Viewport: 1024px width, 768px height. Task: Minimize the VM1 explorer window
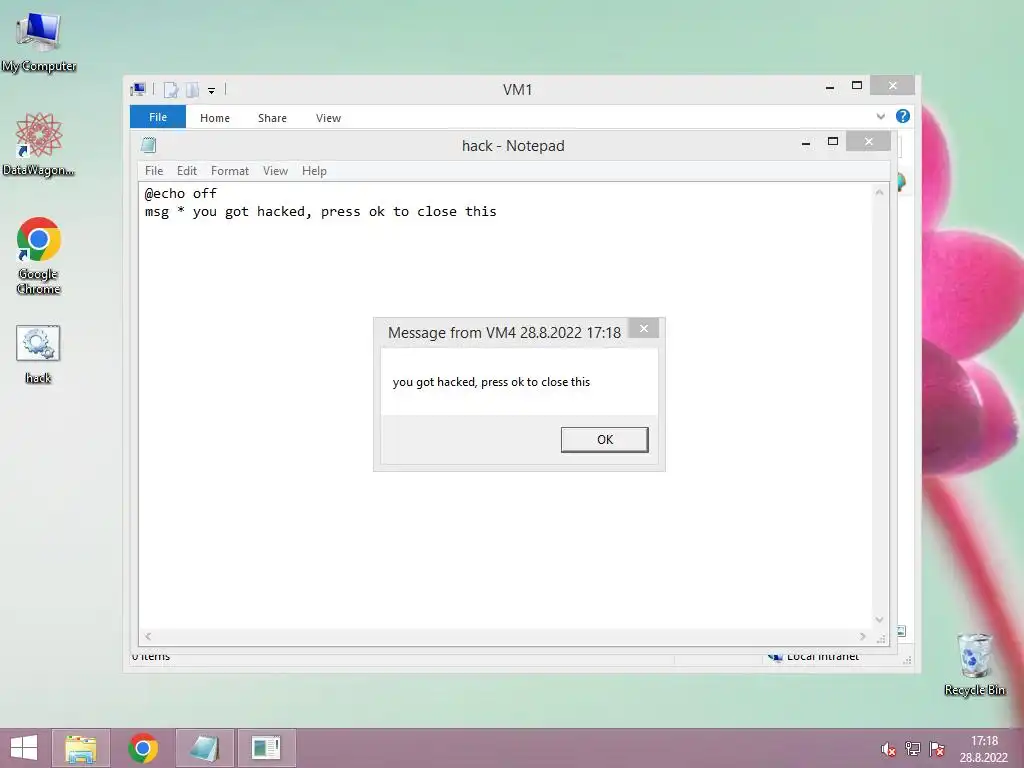click(x=830, y=87)
